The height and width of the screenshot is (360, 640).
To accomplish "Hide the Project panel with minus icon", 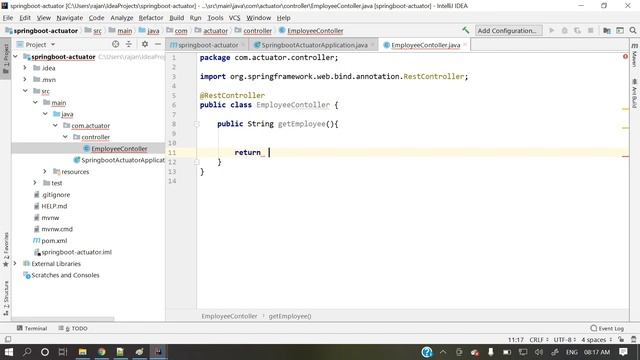I will click(x=158, y=44).
